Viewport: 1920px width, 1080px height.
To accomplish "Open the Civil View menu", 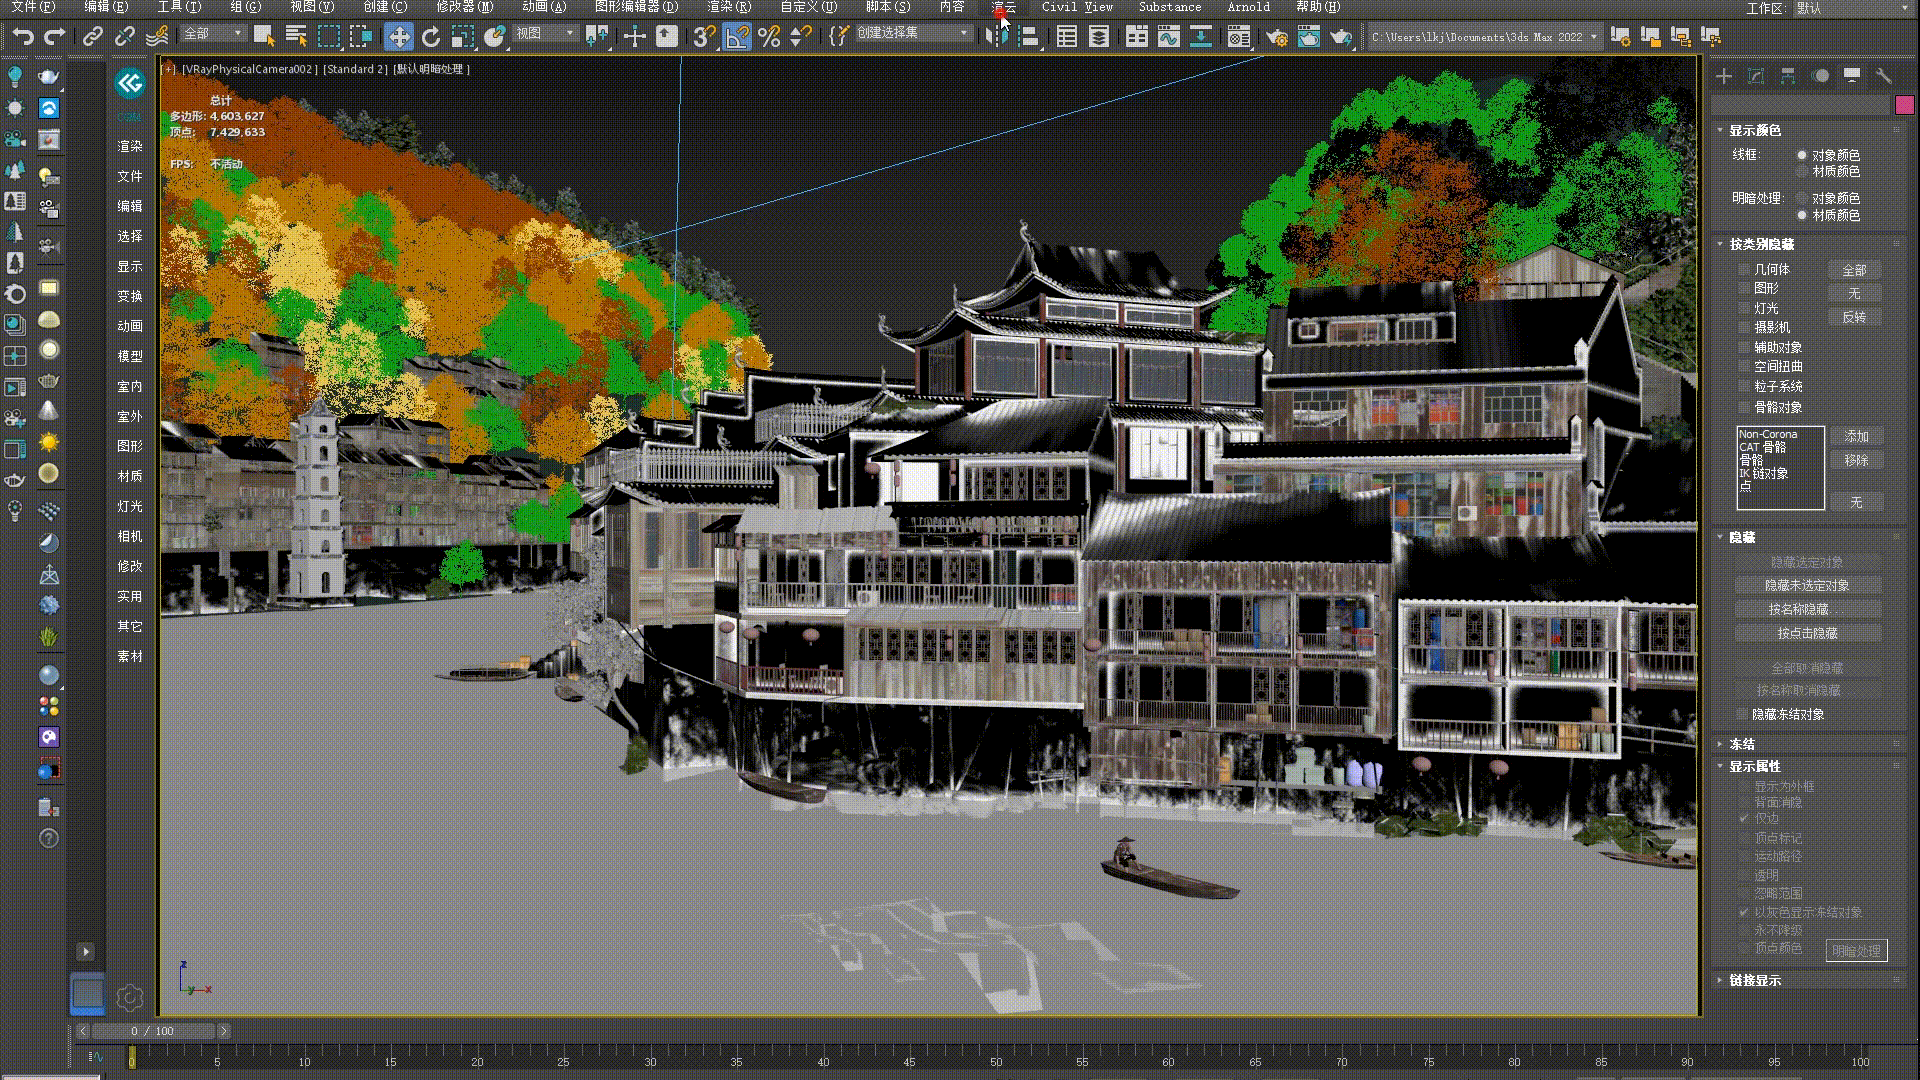I will coord(1076,7).
